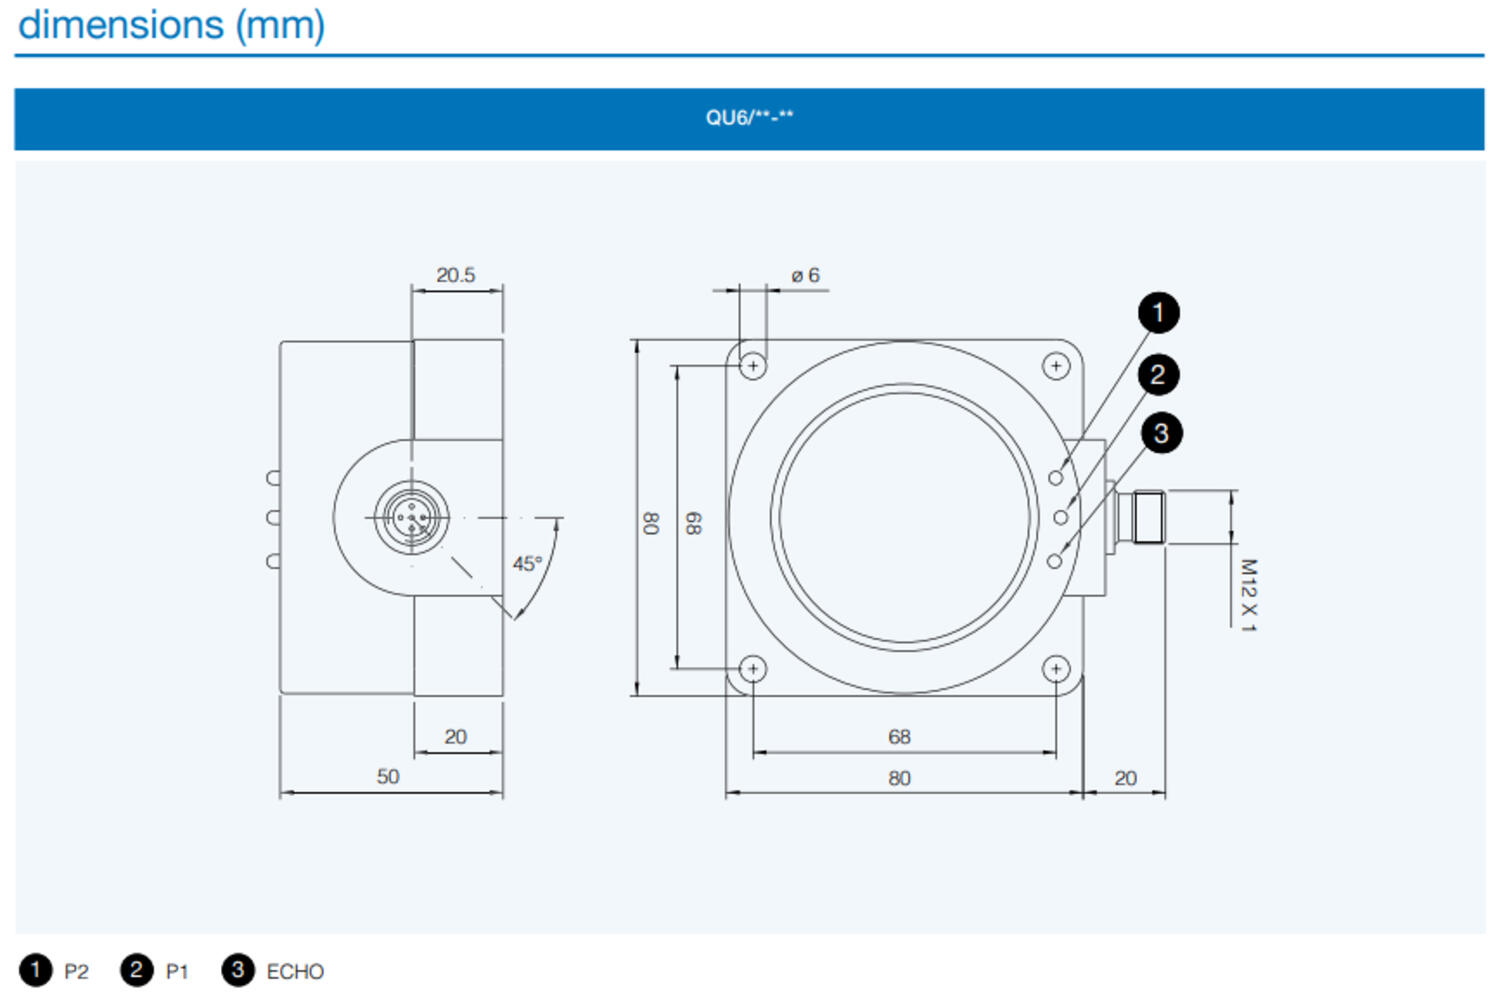Screen dimensions: 1500x1003
Task: Click the ECHO legend label
Action: (295, 972)
